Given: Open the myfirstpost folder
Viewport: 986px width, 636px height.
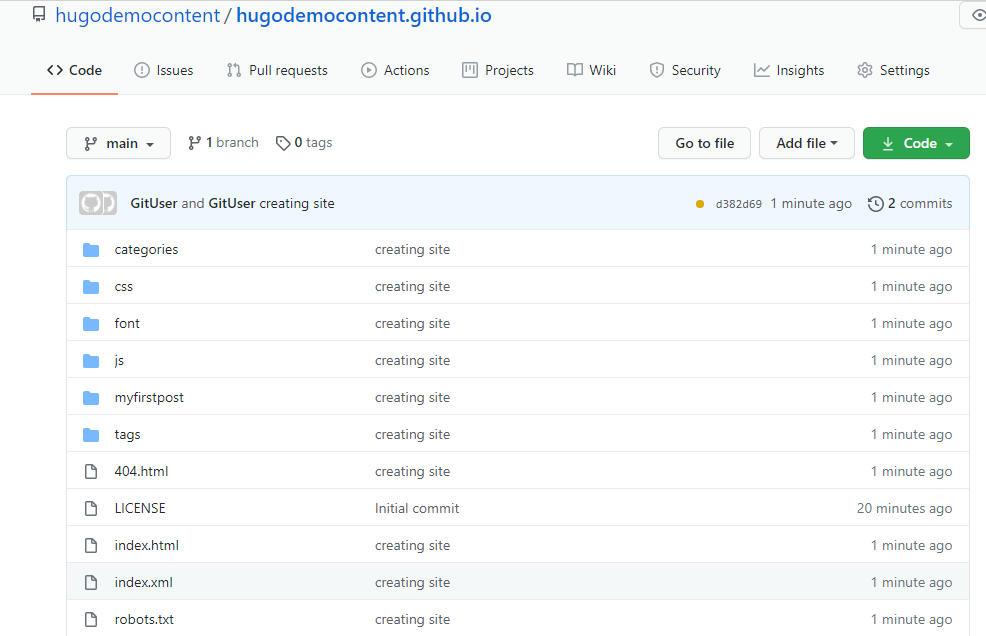Looking at the screenshot, I should click(x=149, y=397).
